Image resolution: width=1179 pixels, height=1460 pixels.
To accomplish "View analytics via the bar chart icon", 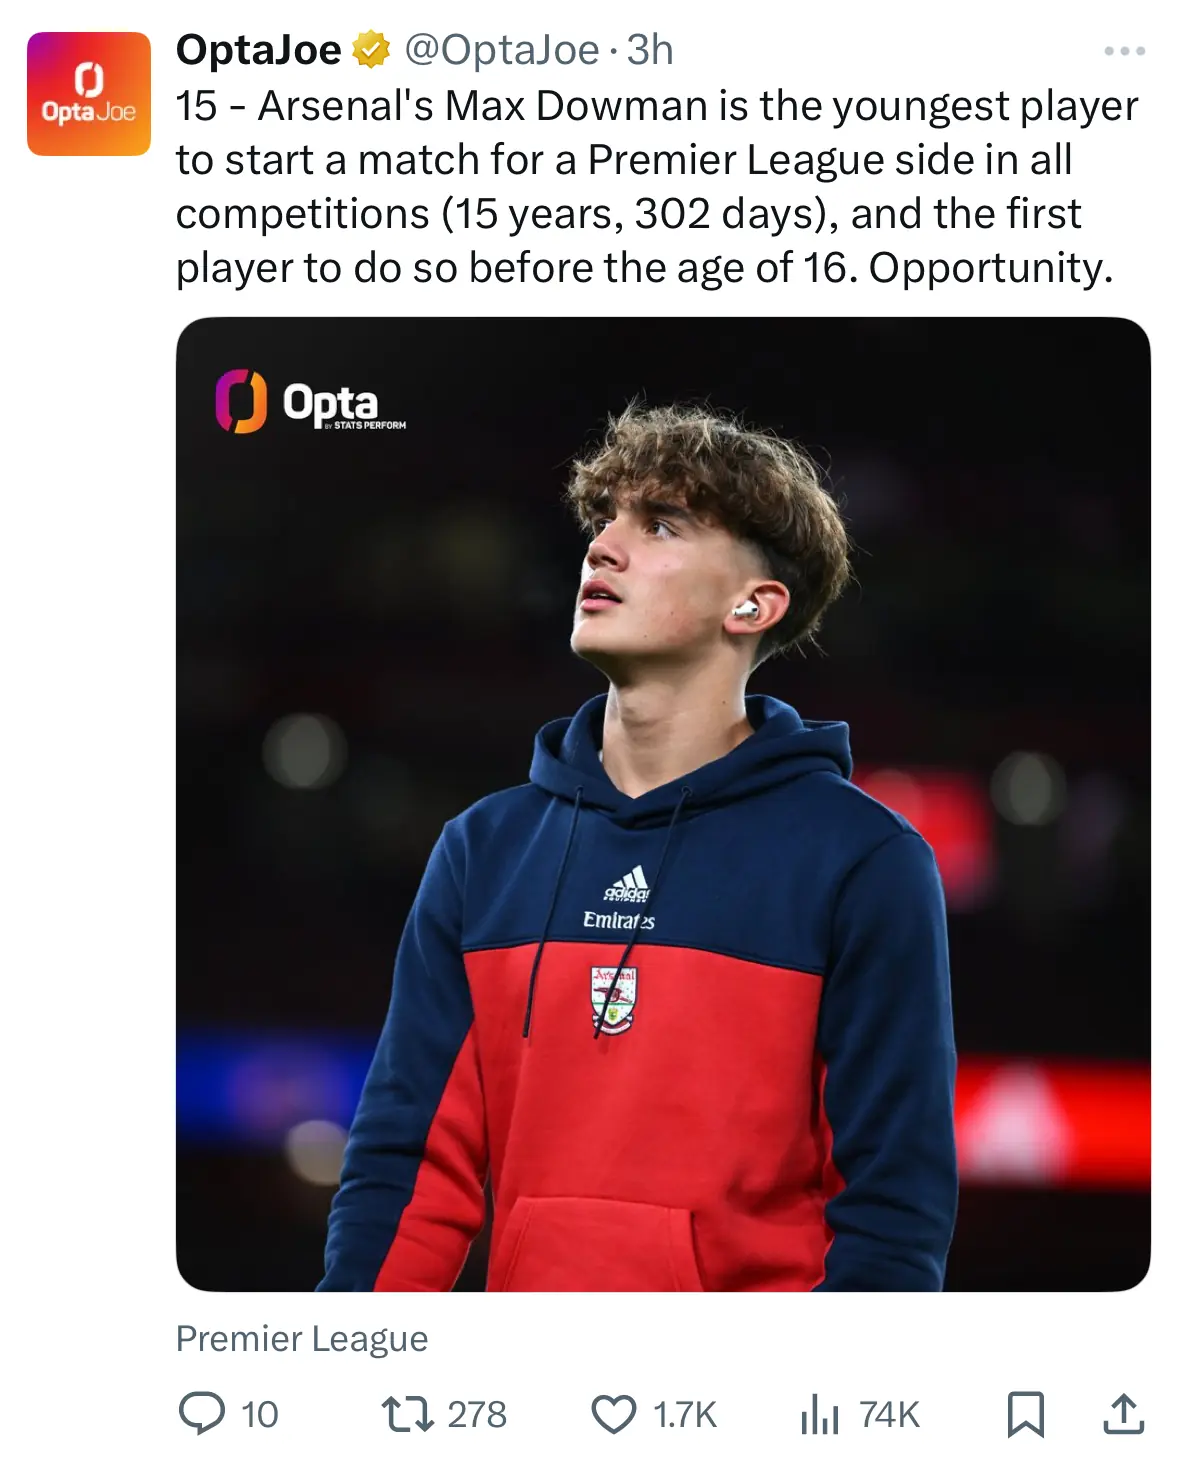I will tap(819, 1414).
